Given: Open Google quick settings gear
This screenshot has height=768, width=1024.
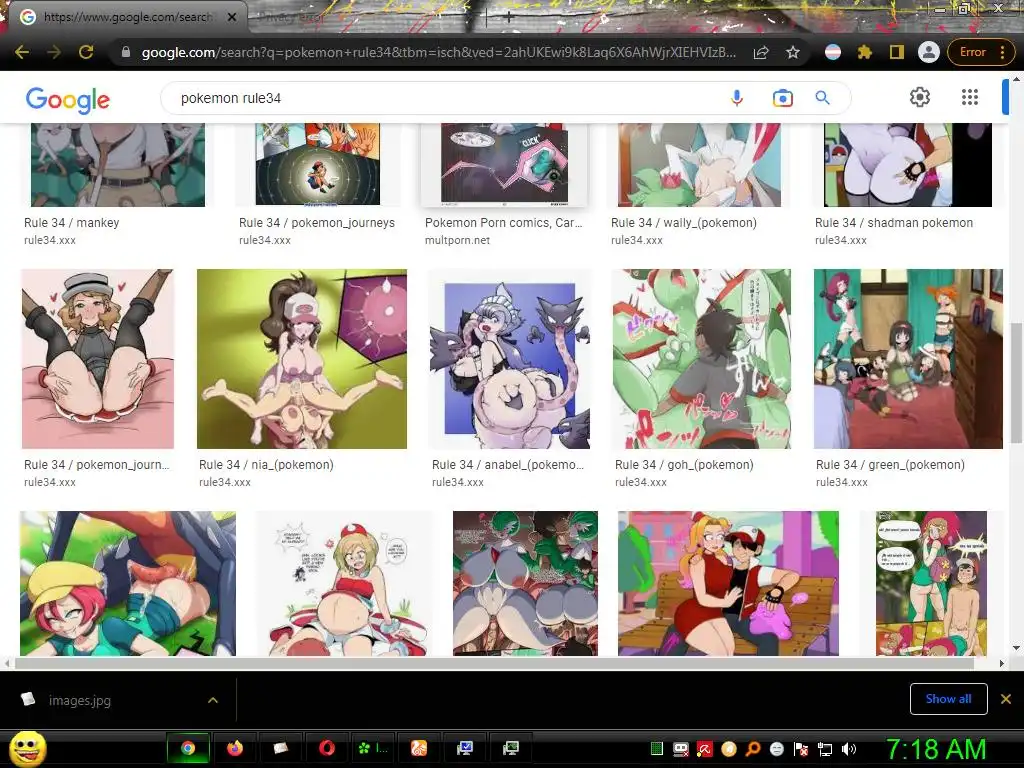Looking at the screenshot, I should click(920, 97).
